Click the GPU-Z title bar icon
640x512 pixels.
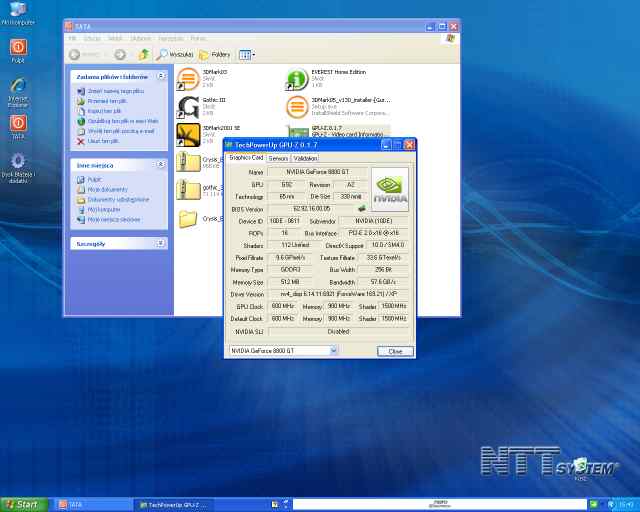229,145
